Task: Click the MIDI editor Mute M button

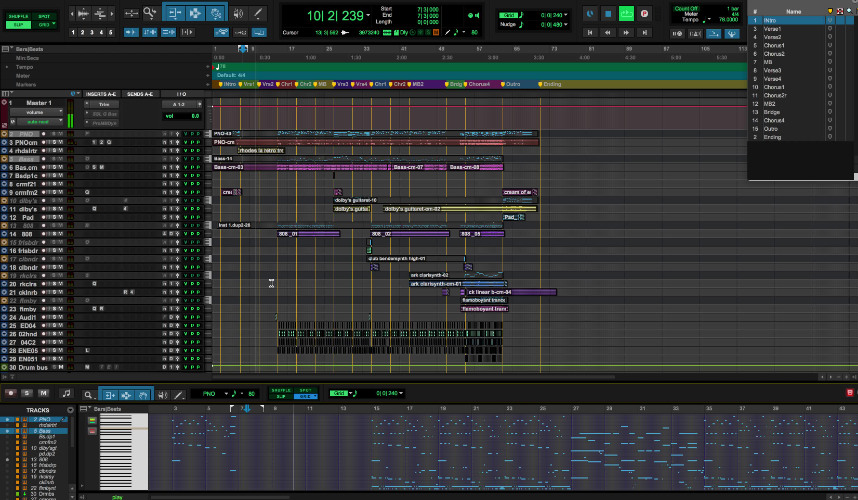Action: click(x=43, y=393)
